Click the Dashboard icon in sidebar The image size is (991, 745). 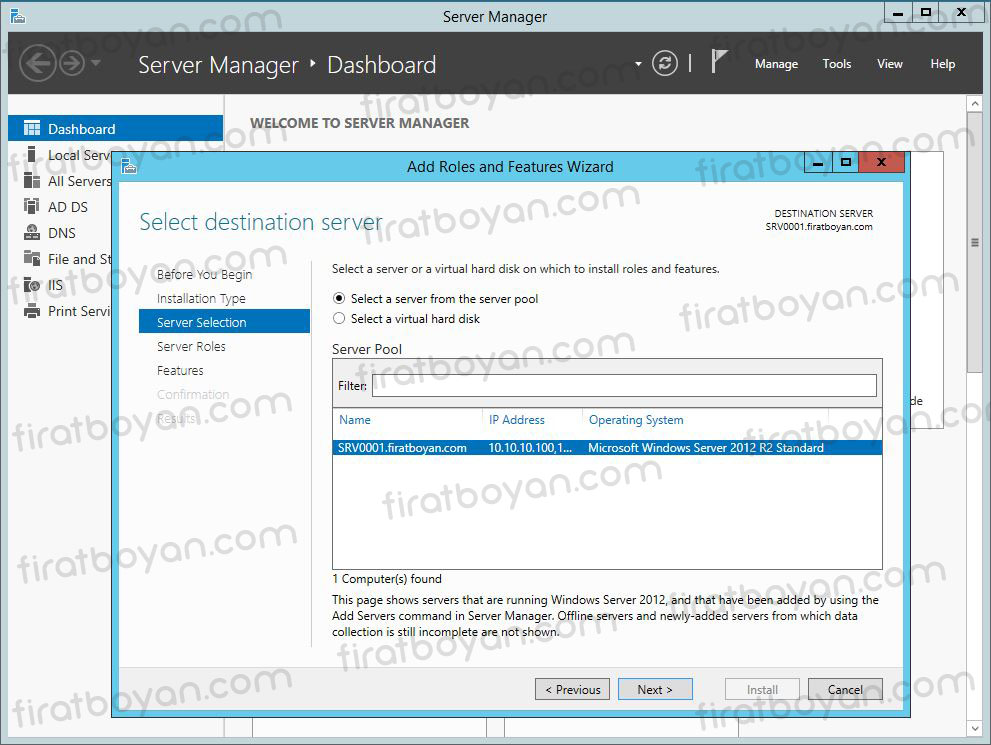[x=32, y=128]
